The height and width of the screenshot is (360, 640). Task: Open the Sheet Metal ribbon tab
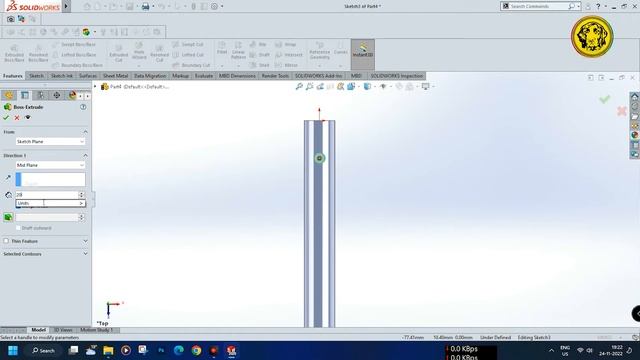point(116,76)
